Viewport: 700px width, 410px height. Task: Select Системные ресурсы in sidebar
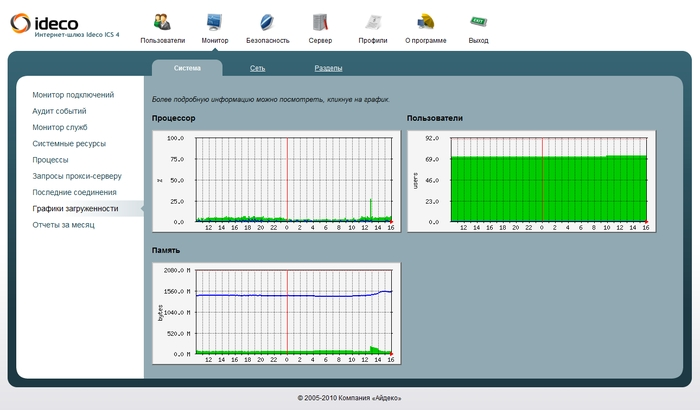coord(68,143)
